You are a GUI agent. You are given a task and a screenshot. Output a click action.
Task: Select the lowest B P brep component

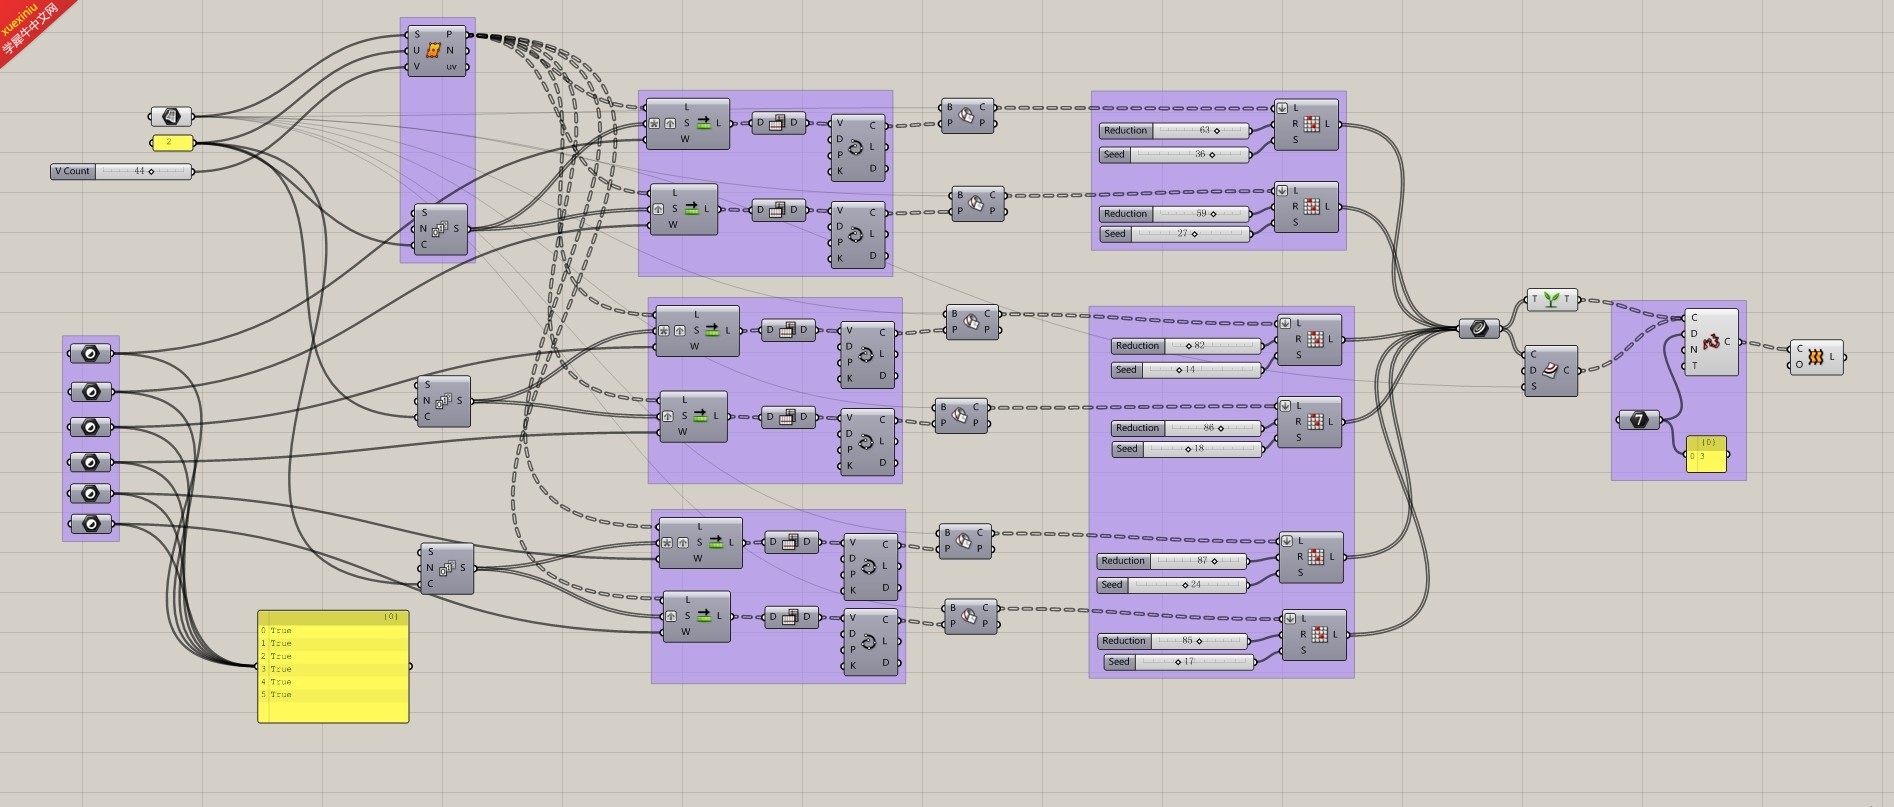click(970, 616)
